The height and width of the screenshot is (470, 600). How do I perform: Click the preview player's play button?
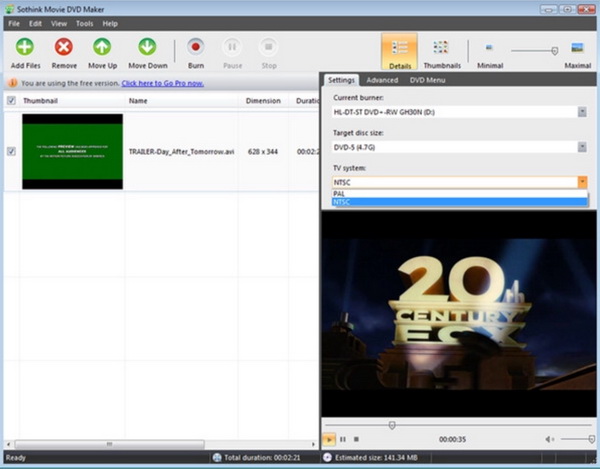point(329,439)
